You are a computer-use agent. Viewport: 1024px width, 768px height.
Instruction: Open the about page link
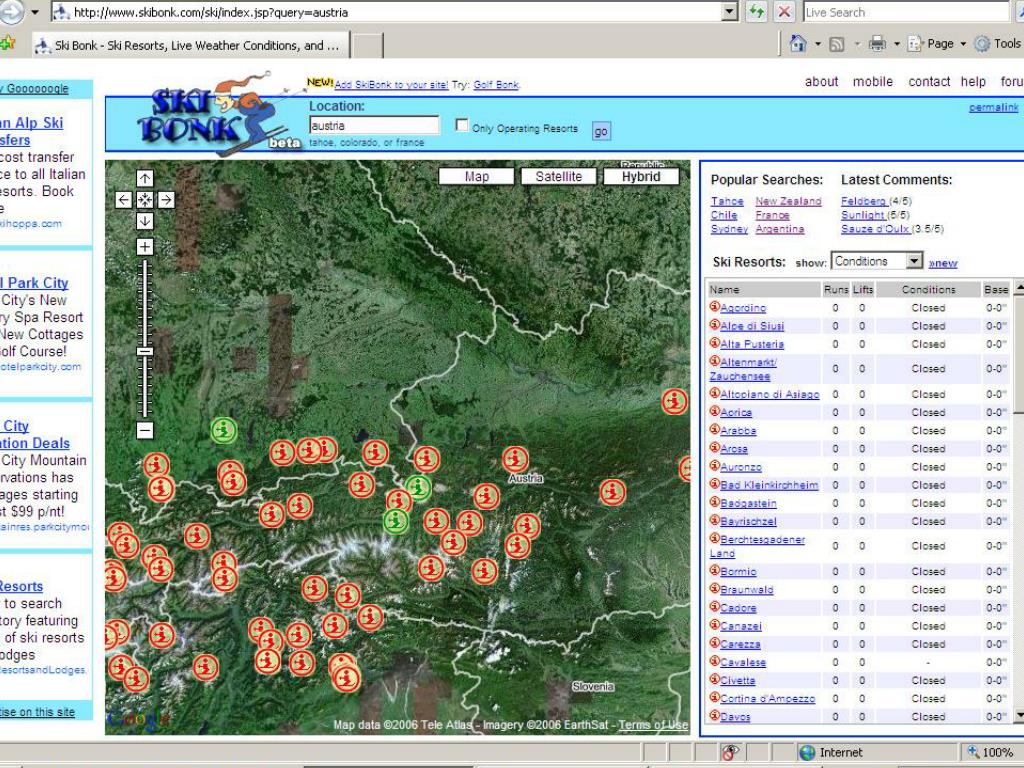tap(822, 82)
